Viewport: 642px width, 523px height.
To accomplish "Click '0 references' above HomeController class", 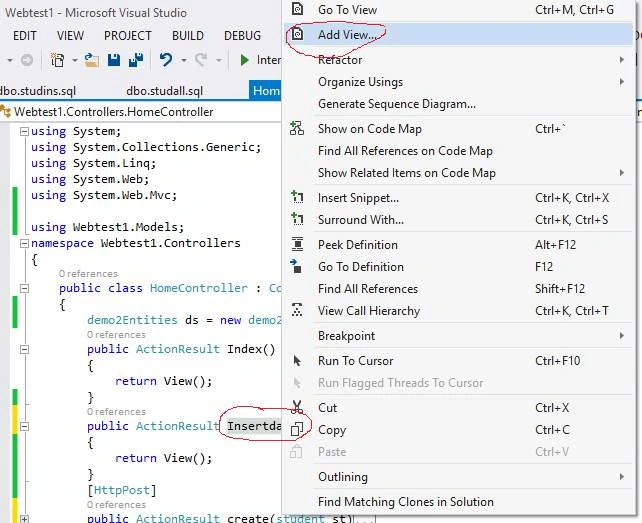I will 88,274.
